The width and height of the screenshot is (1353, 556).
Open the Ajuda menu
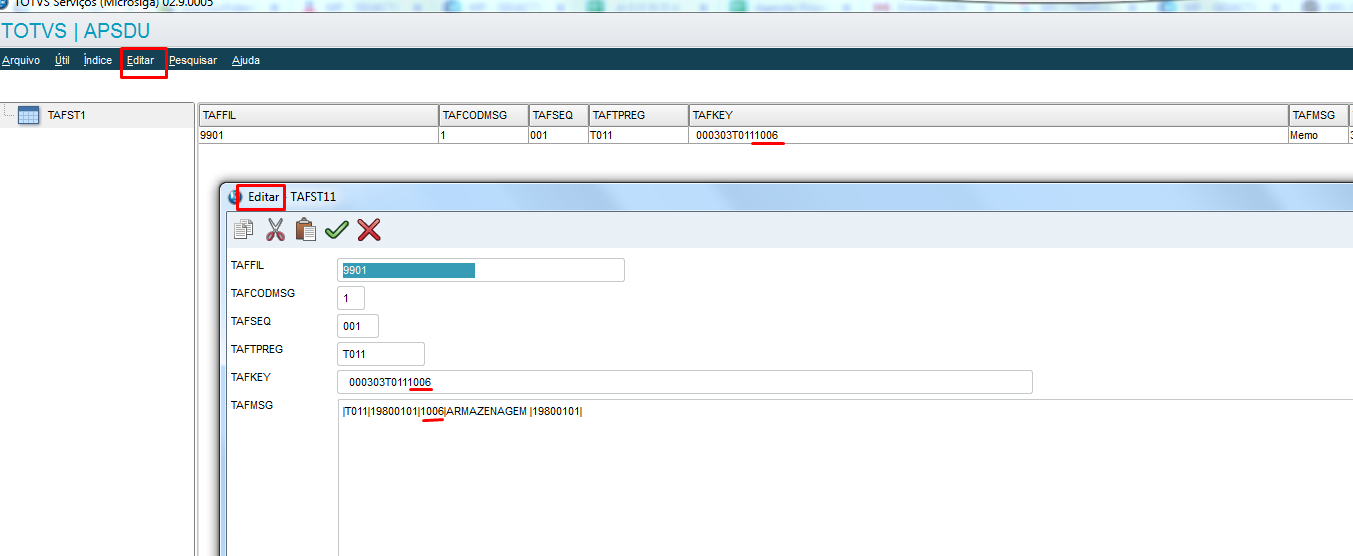(x=246, y=60)
